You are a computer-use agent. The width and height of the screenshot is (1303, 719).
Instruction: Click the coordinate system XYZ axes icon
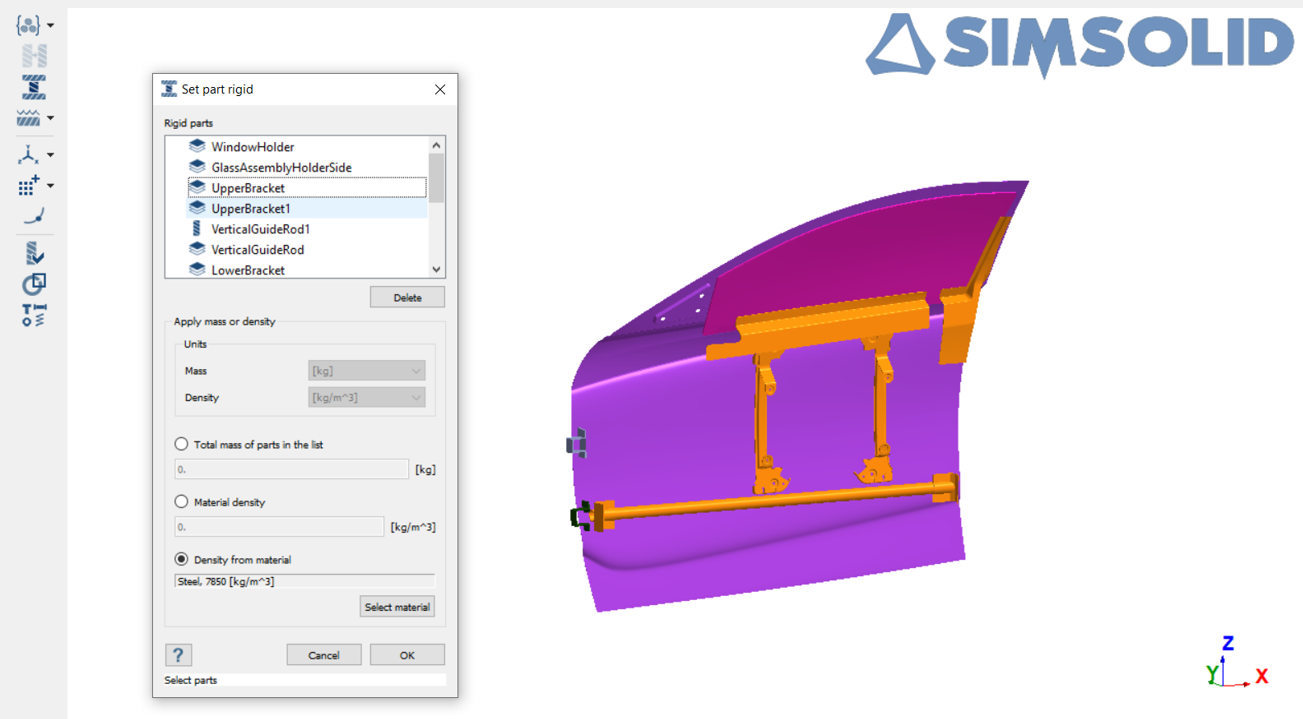pyautogui.click(x=29, y=155)
